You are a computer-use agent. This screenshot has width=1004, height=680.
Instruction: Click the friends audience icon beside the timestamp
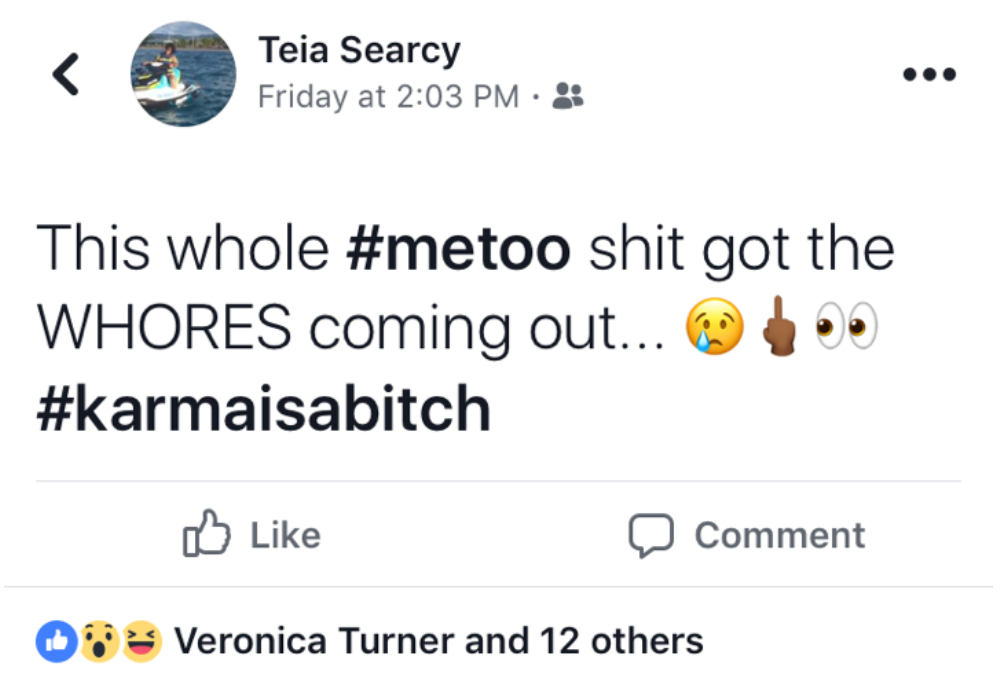click(568, 97)
